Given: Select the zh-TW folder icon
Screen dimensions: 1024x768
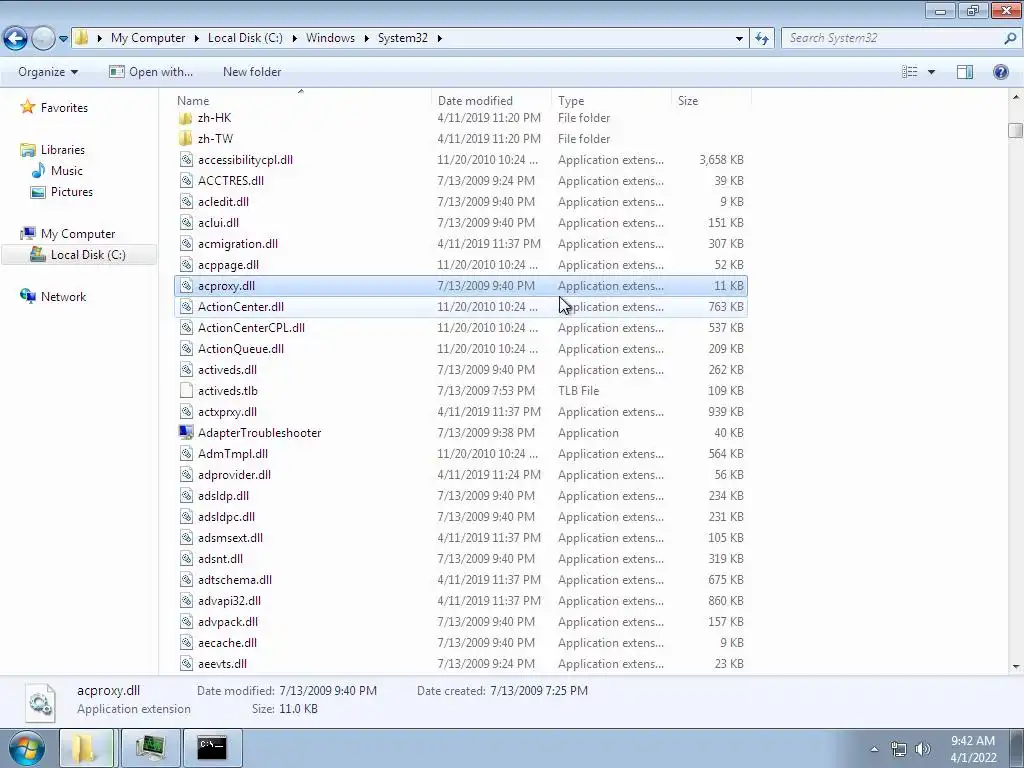Looking at the screenshot, I should click(186, 139).
